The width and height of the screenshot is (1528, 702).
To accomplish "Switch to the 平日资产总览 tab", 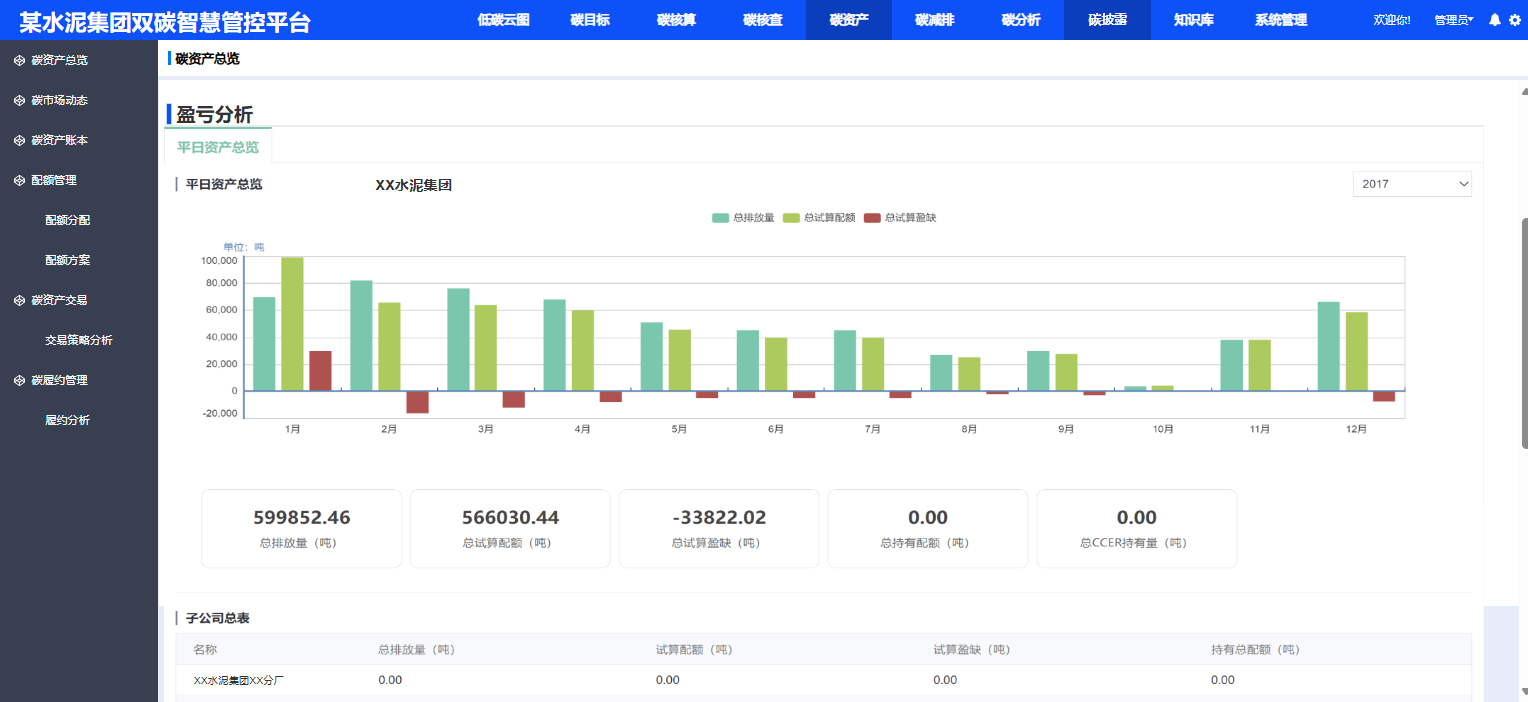I will (218, 146).
